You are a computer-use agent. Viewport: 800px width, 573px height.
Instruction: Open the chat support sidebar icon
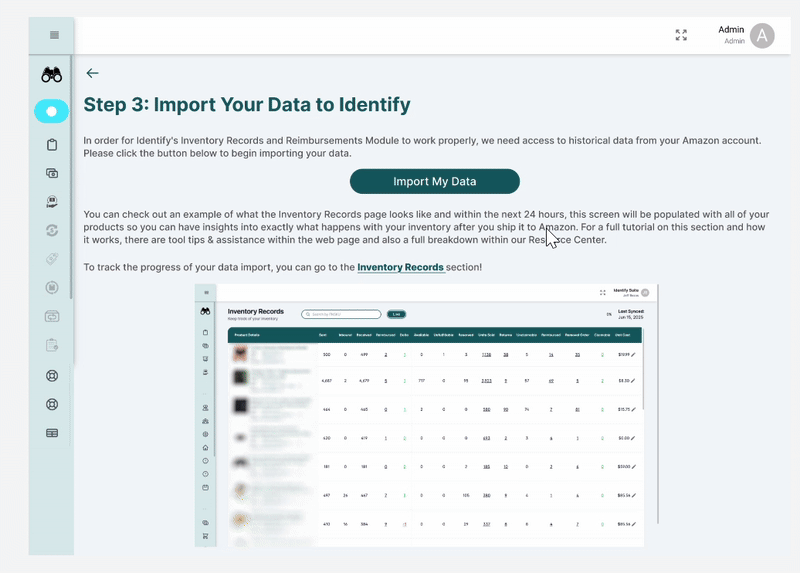(52, 202)
